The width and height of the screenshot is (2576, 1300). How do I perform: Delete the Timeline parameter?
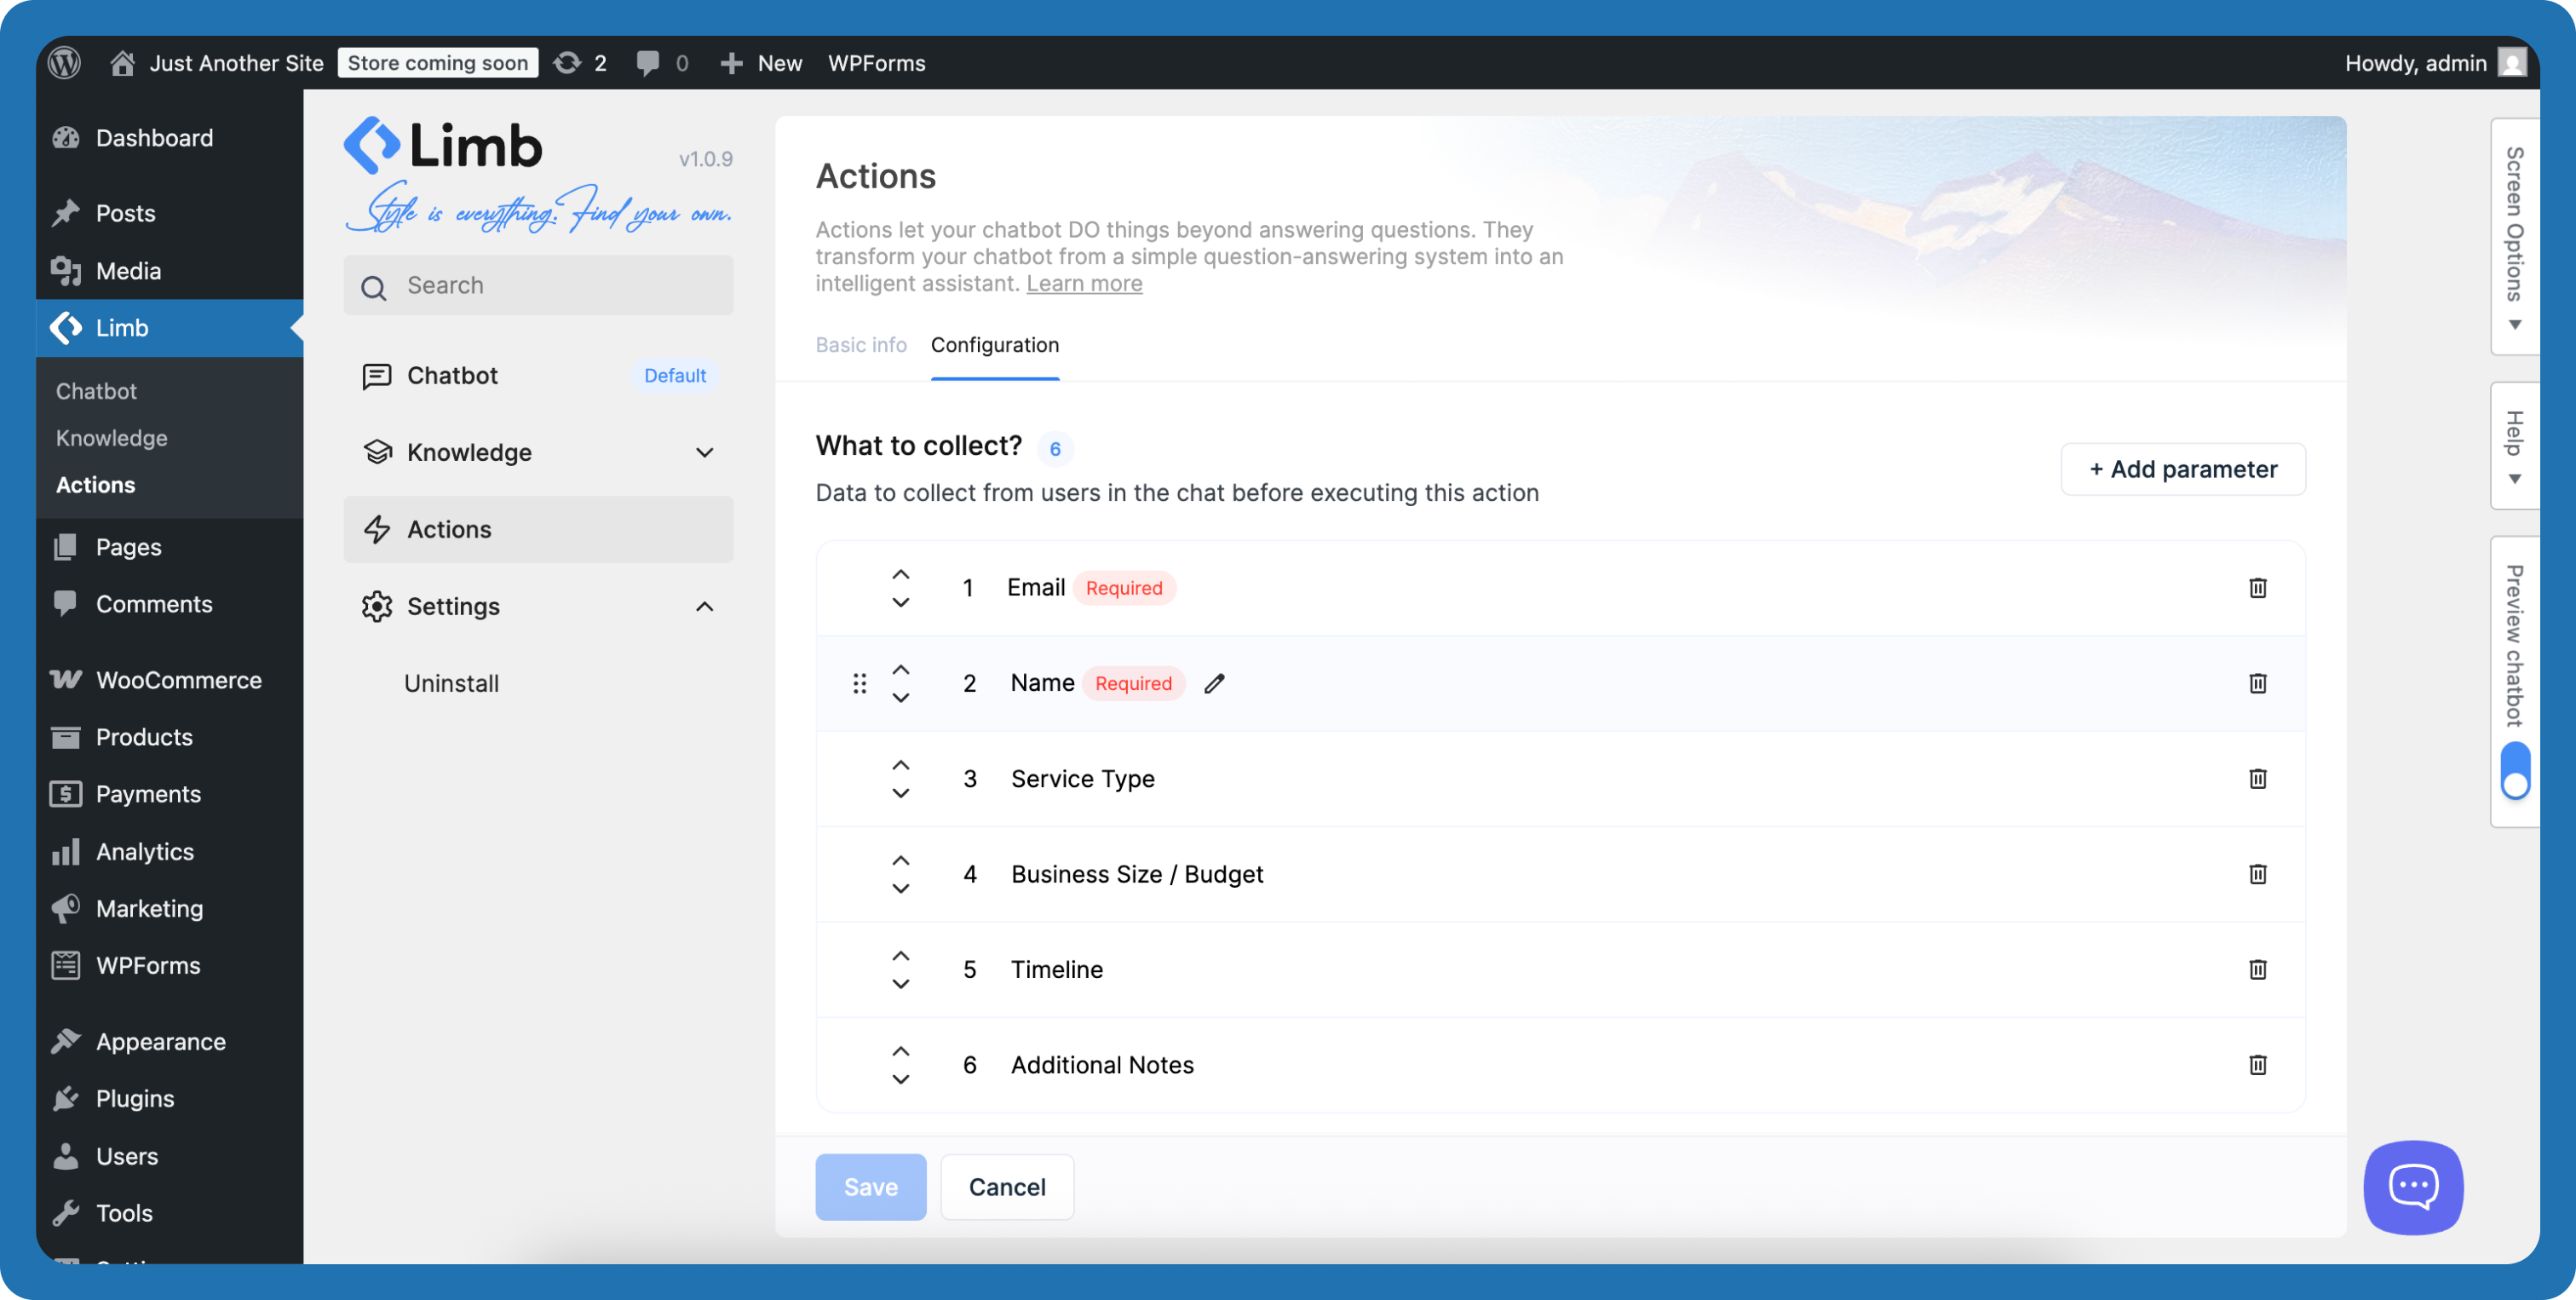point(2257,969)
